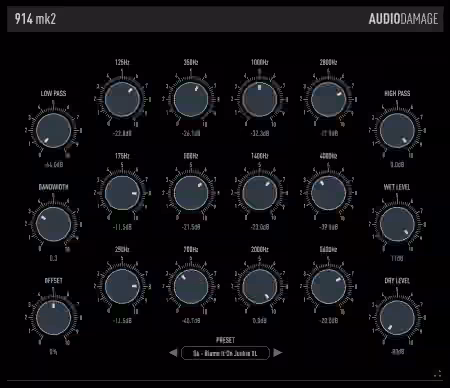
Task: Click the 0.0dB readout under 2000Hz
Action: pyautogui.click(x=260, y=321)
